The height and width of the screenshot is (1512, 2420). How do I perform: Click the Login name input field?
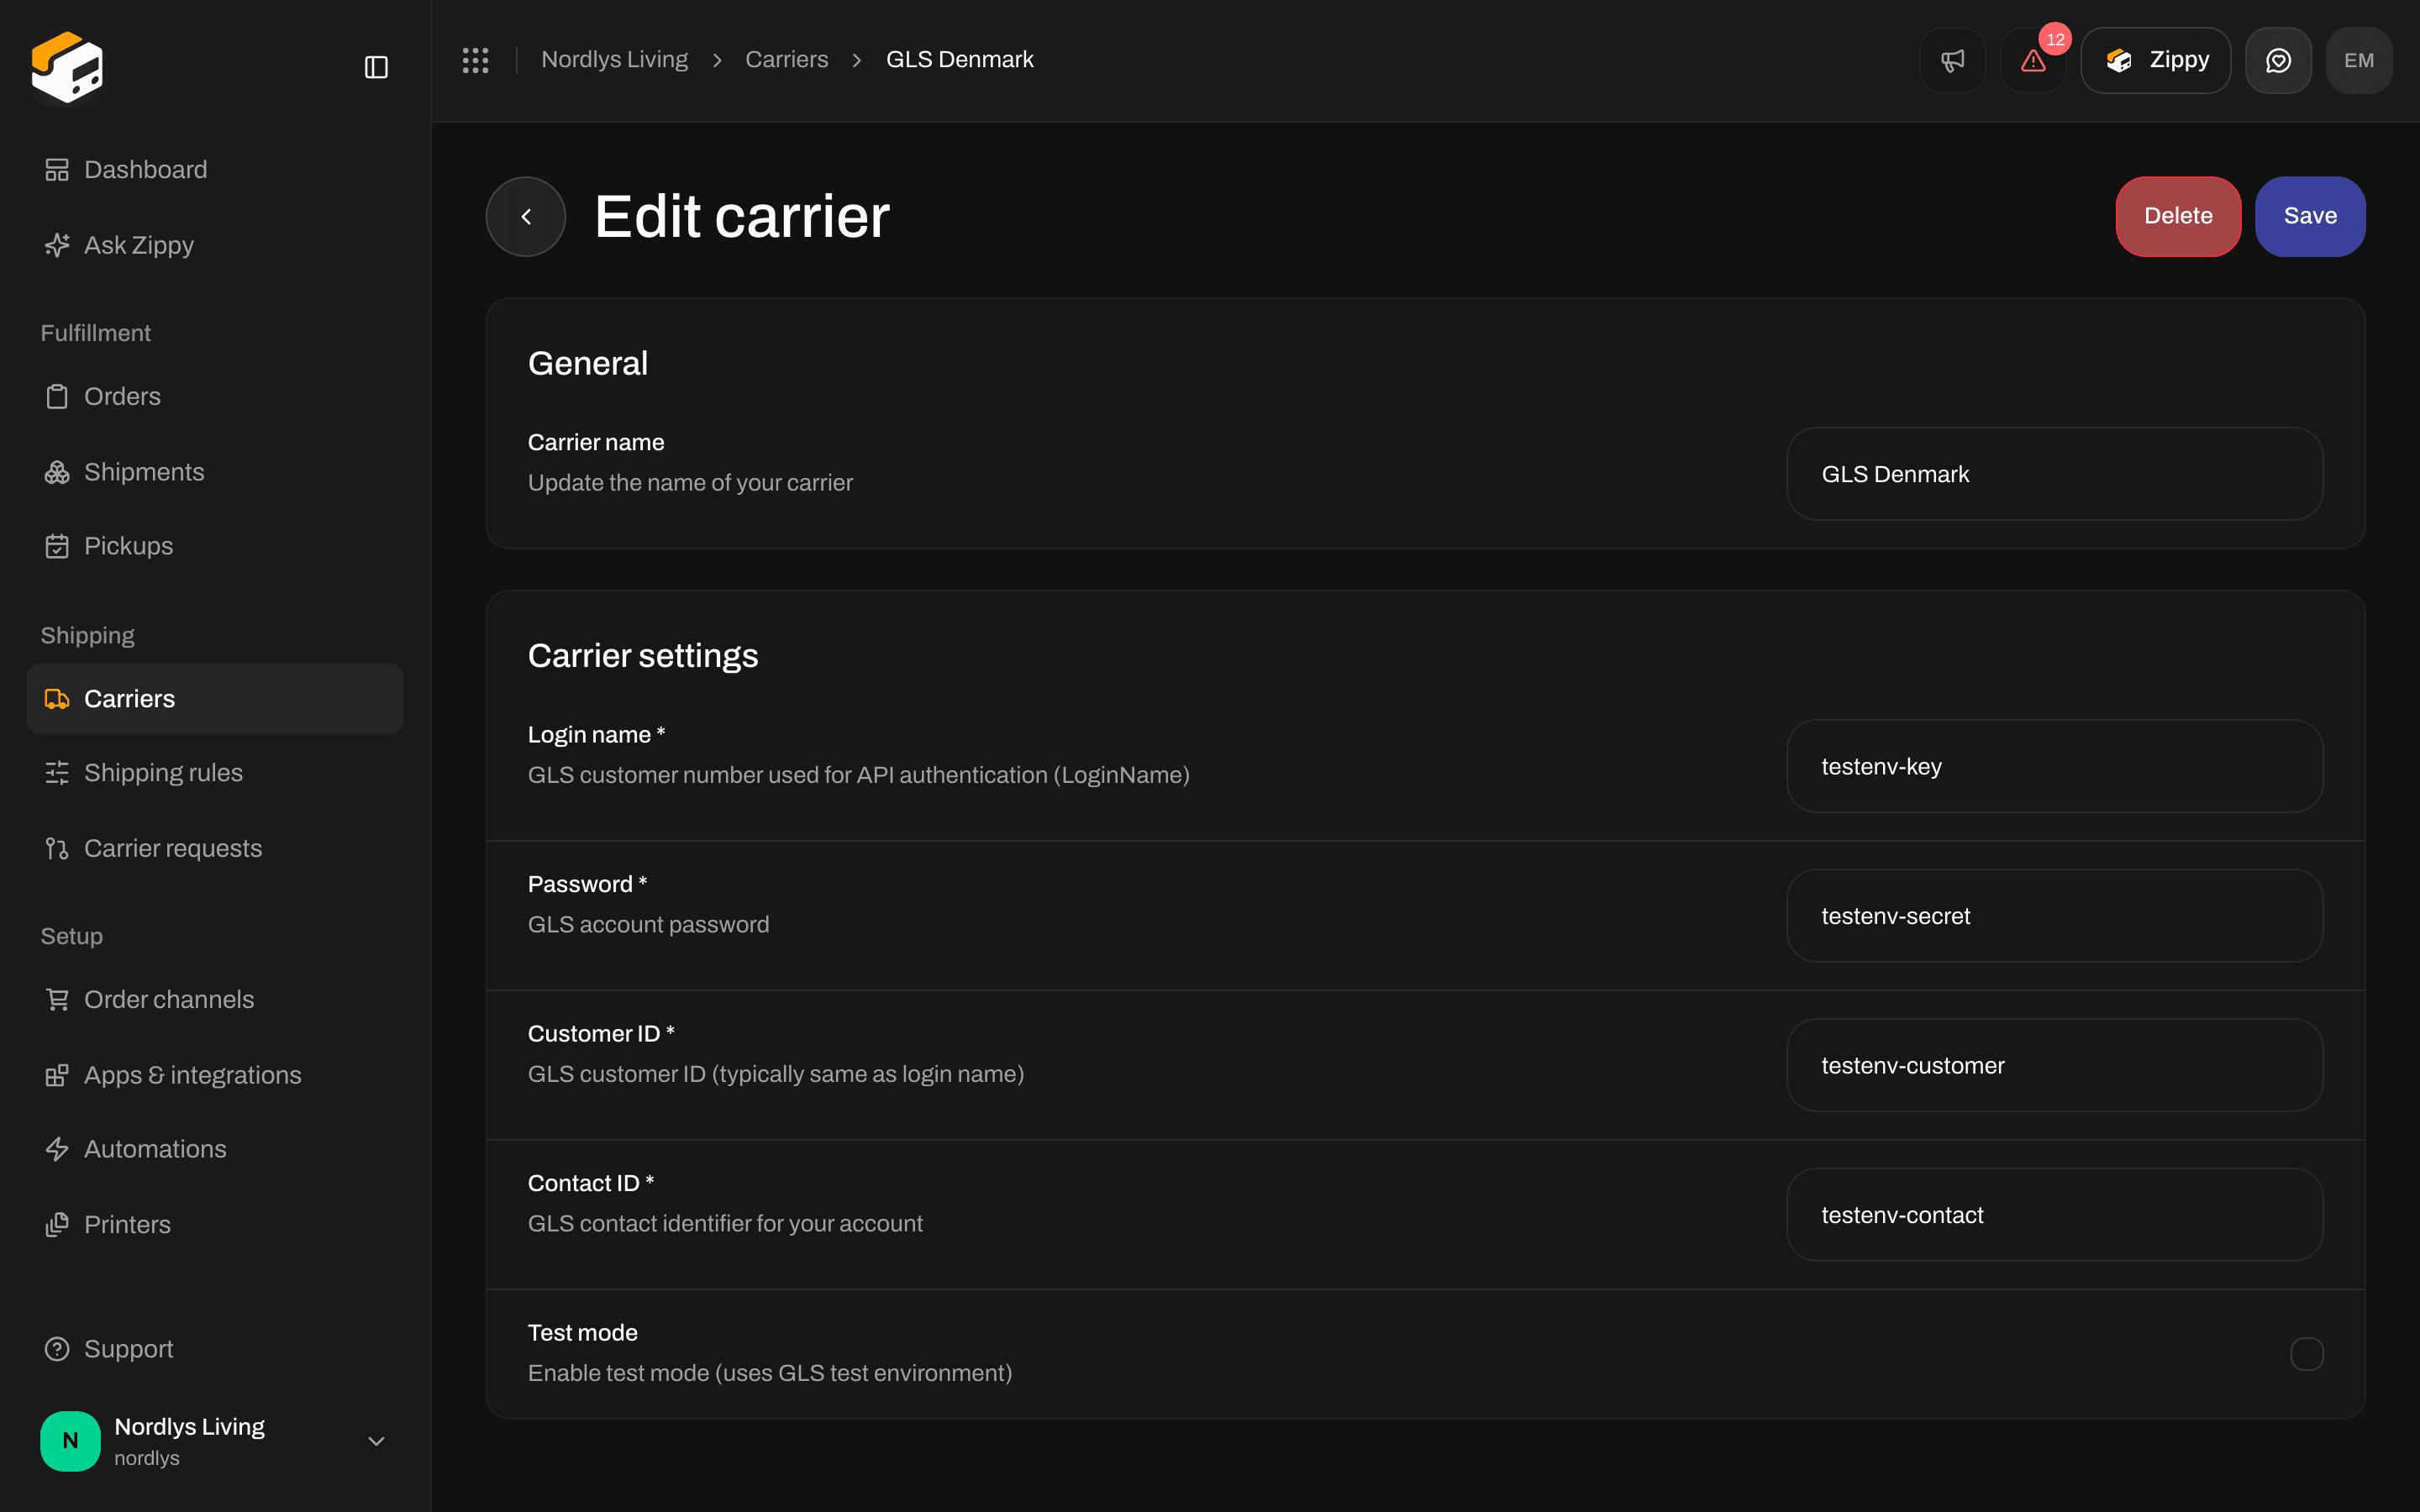pos(2054,766)
